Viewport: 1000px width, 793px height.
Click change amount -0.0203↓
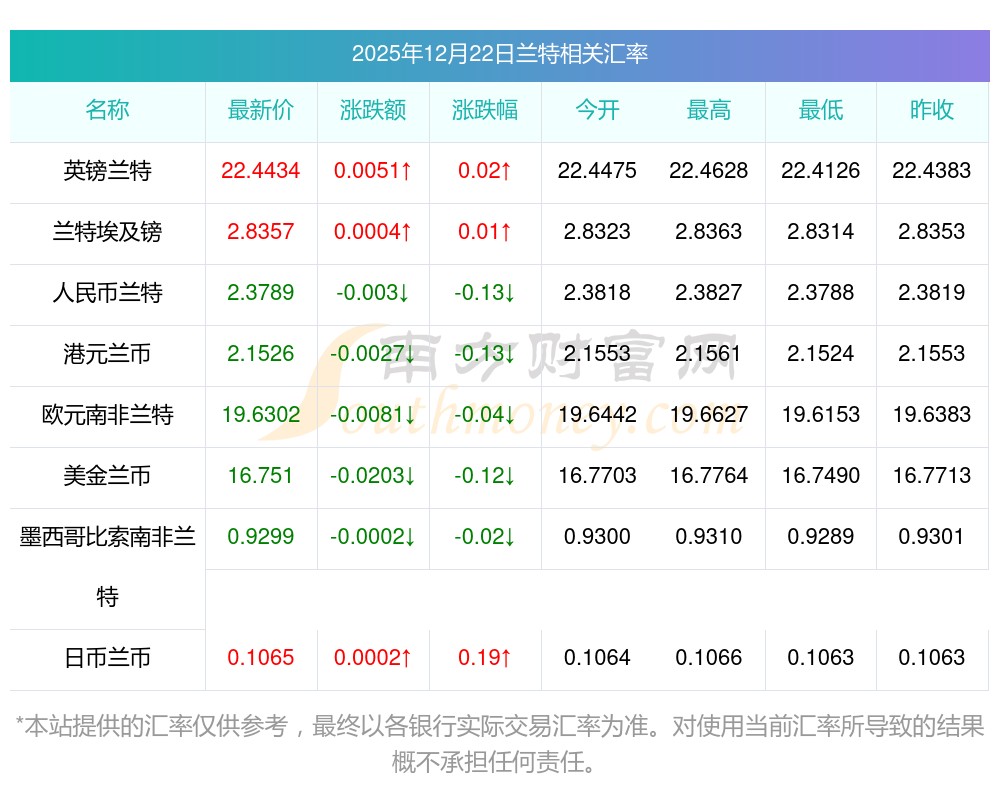tap(373, 475)
